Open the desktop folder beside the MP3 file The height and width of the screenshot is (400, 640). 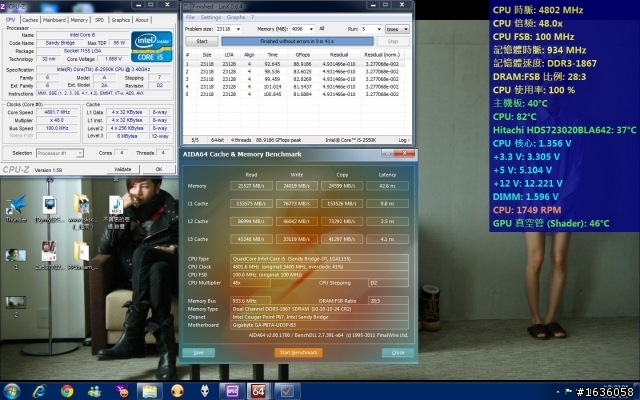point(82,210)
